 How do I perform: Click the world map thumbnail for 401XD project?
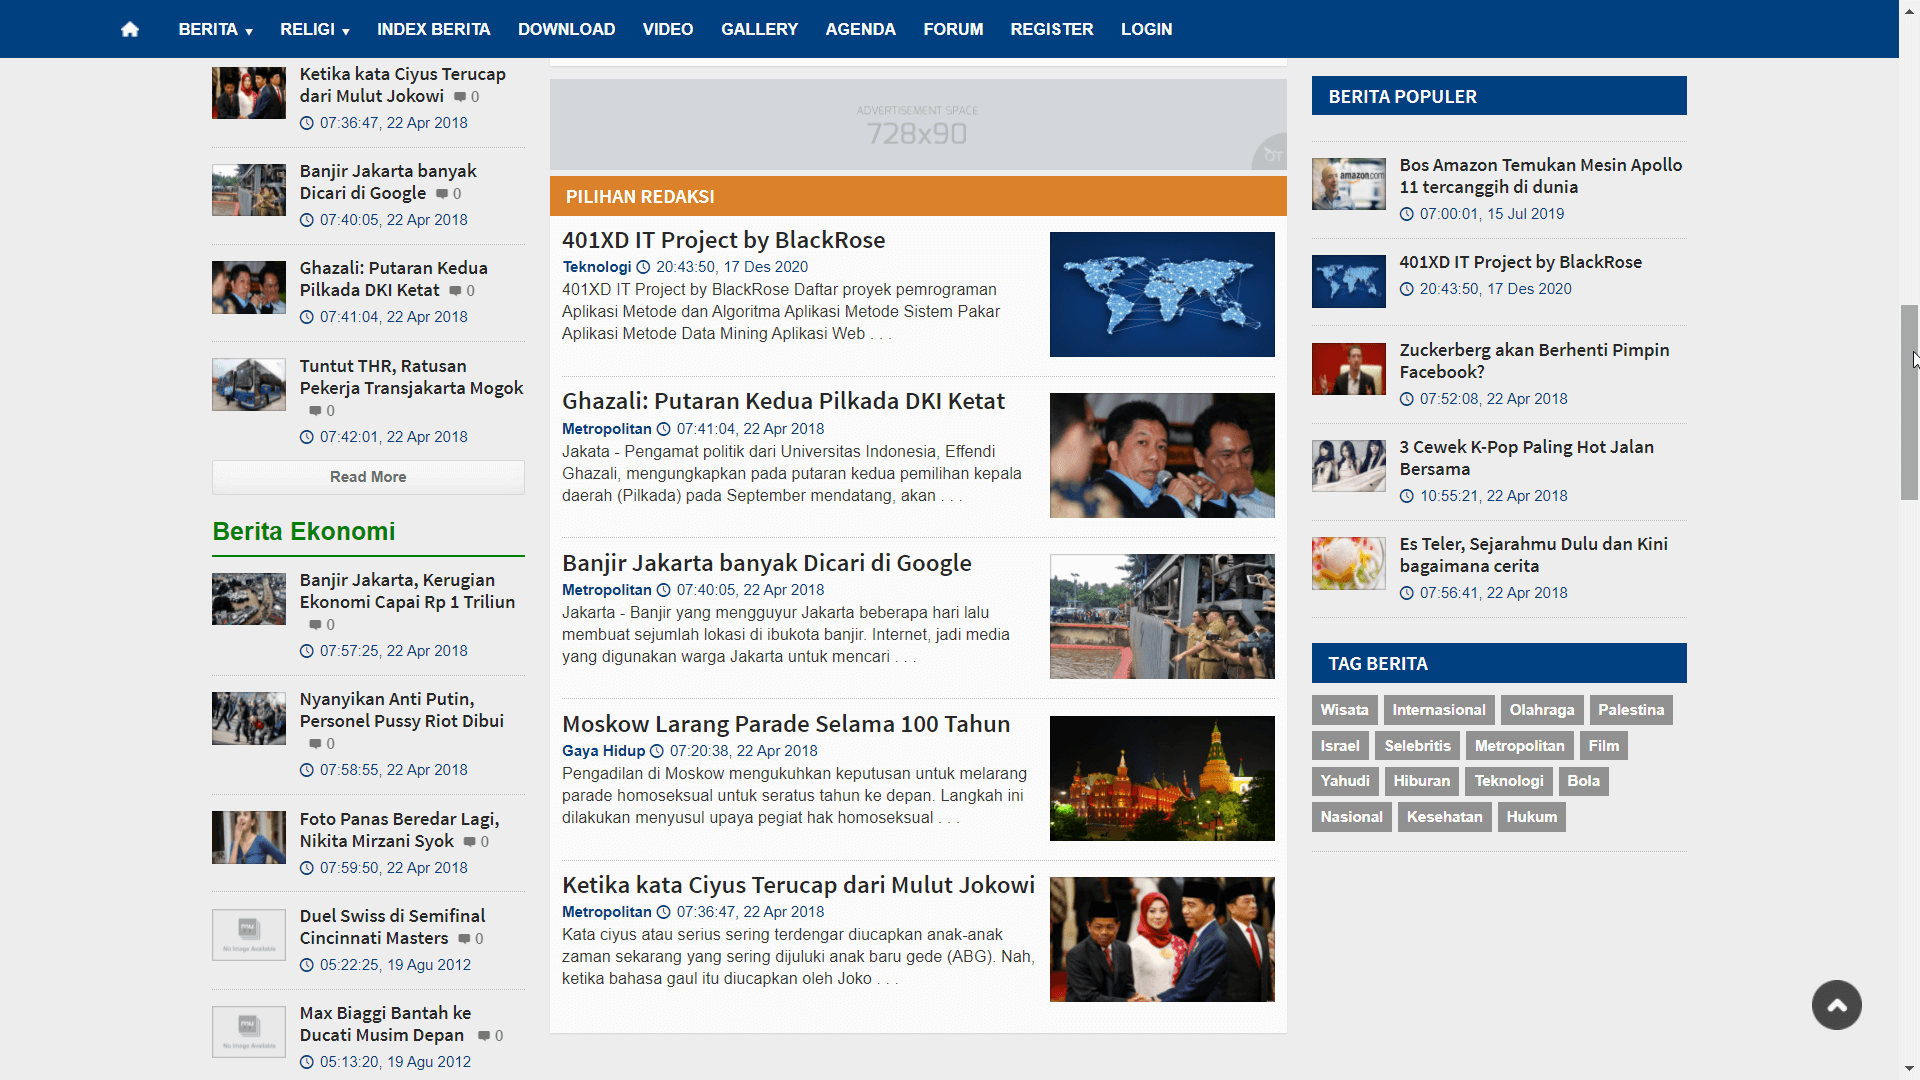pyautogui.click(x=1162, y=294)
